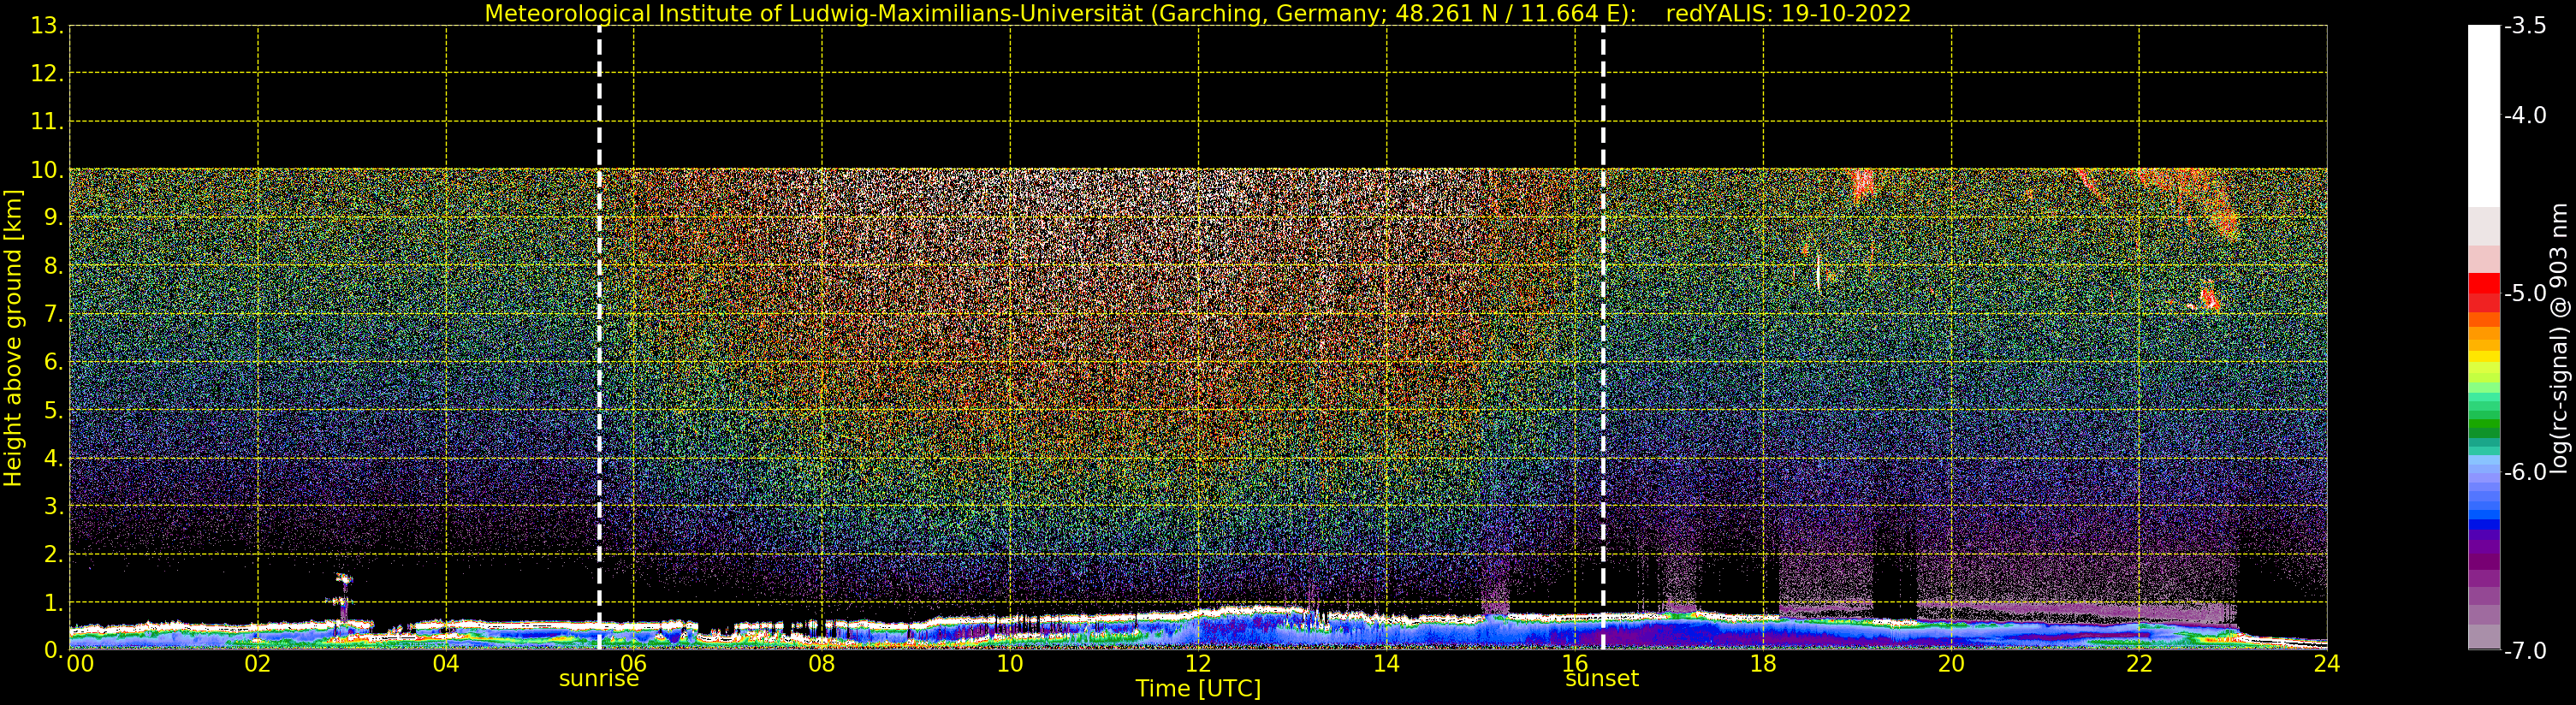Click the plot title 'redYALIS: 19-10-2022'
The width and height of the screenshot is (2576, 705).
[x=1788, y=13]
